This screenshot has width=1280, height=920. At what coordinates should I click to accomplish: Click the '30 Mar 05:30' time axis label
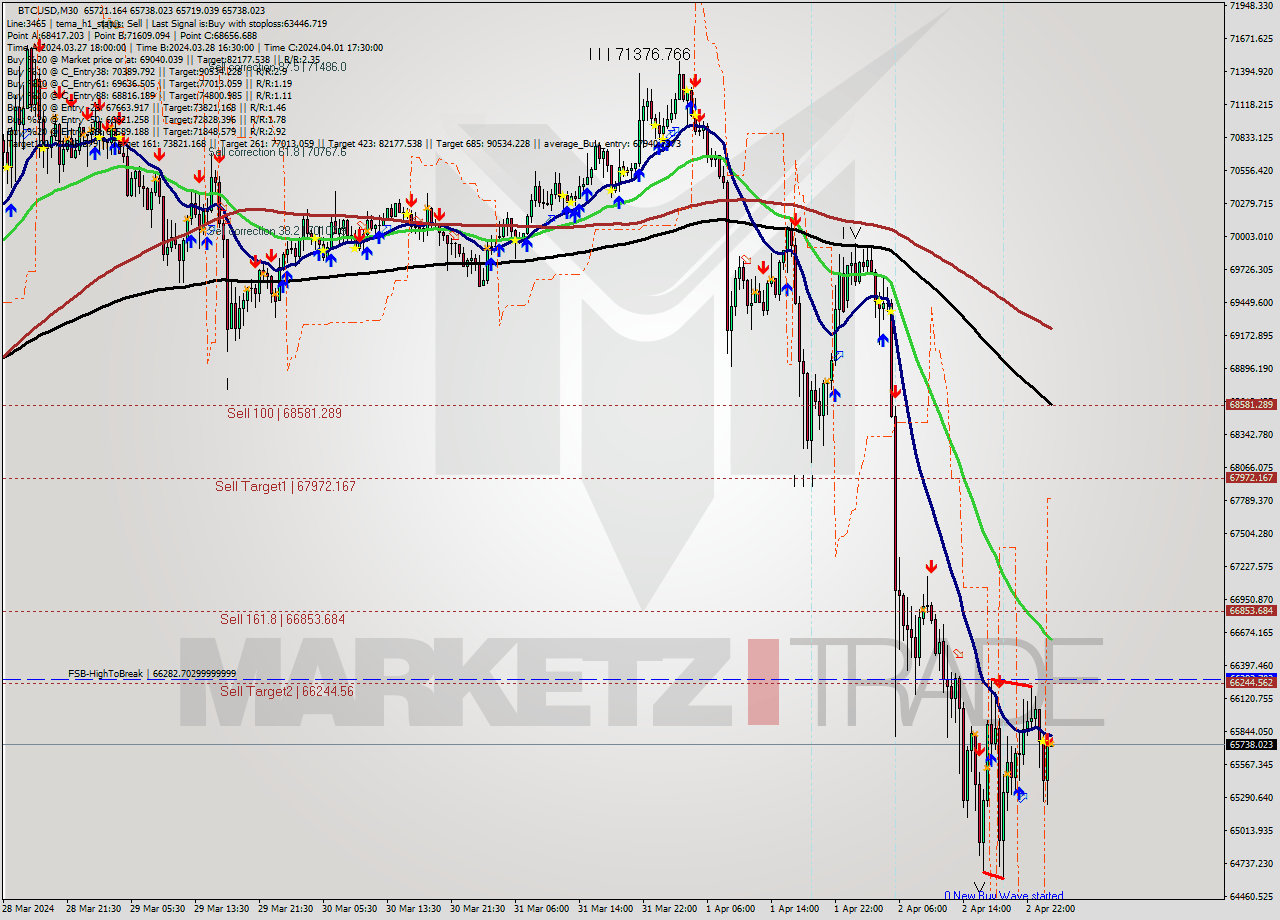pos(351,909)
